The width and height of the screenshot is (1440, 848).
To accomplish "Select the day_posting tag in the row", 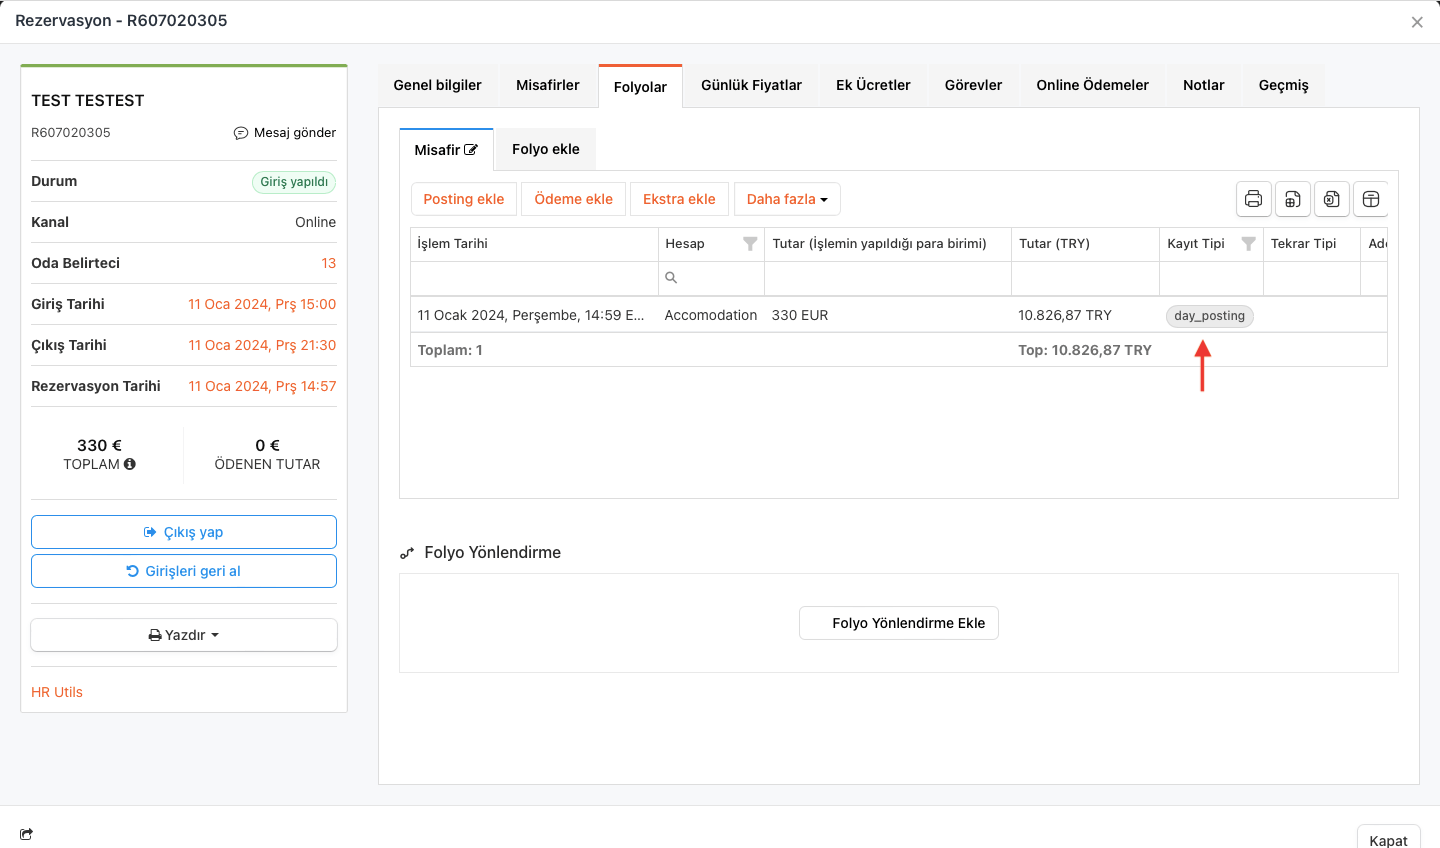I will tap(1209, 316).
